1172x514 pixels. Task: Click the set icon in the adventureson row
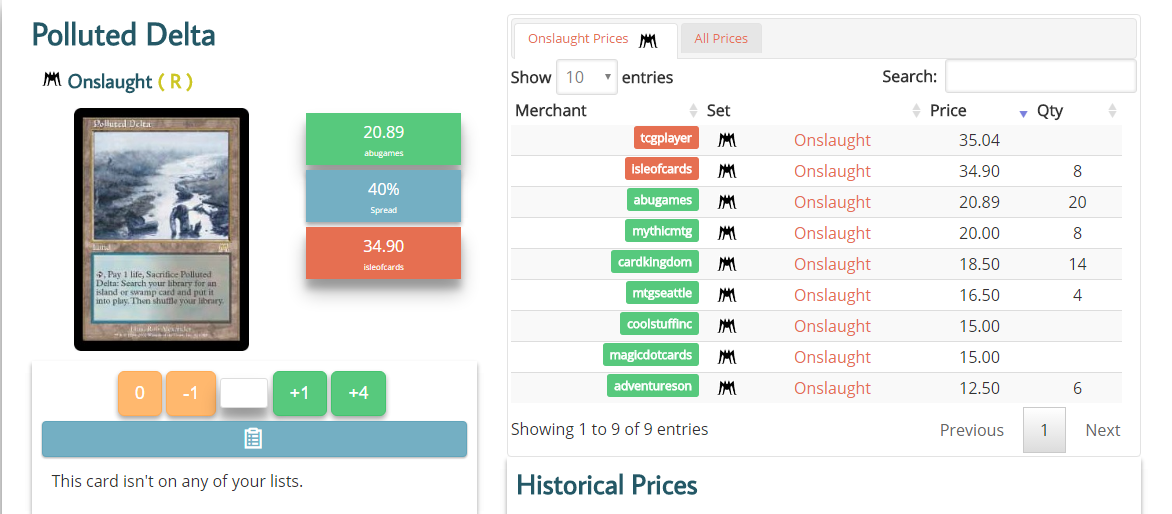pyautogui.click(x=727, y=388)
